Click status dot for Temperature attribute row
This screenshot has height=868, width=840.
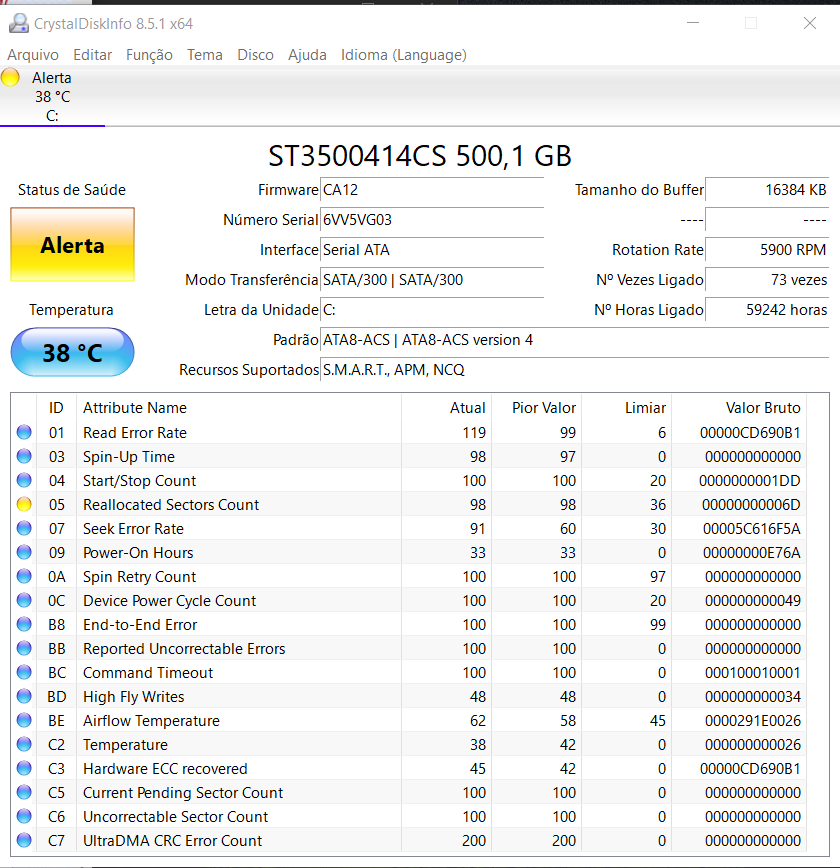pos(24,744)
